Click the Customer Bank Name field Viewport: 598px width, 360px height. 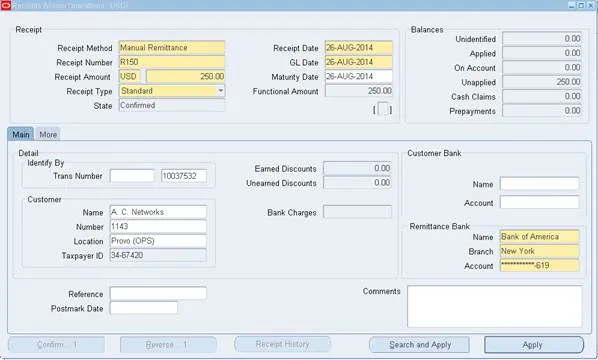(x=540, y=184)
